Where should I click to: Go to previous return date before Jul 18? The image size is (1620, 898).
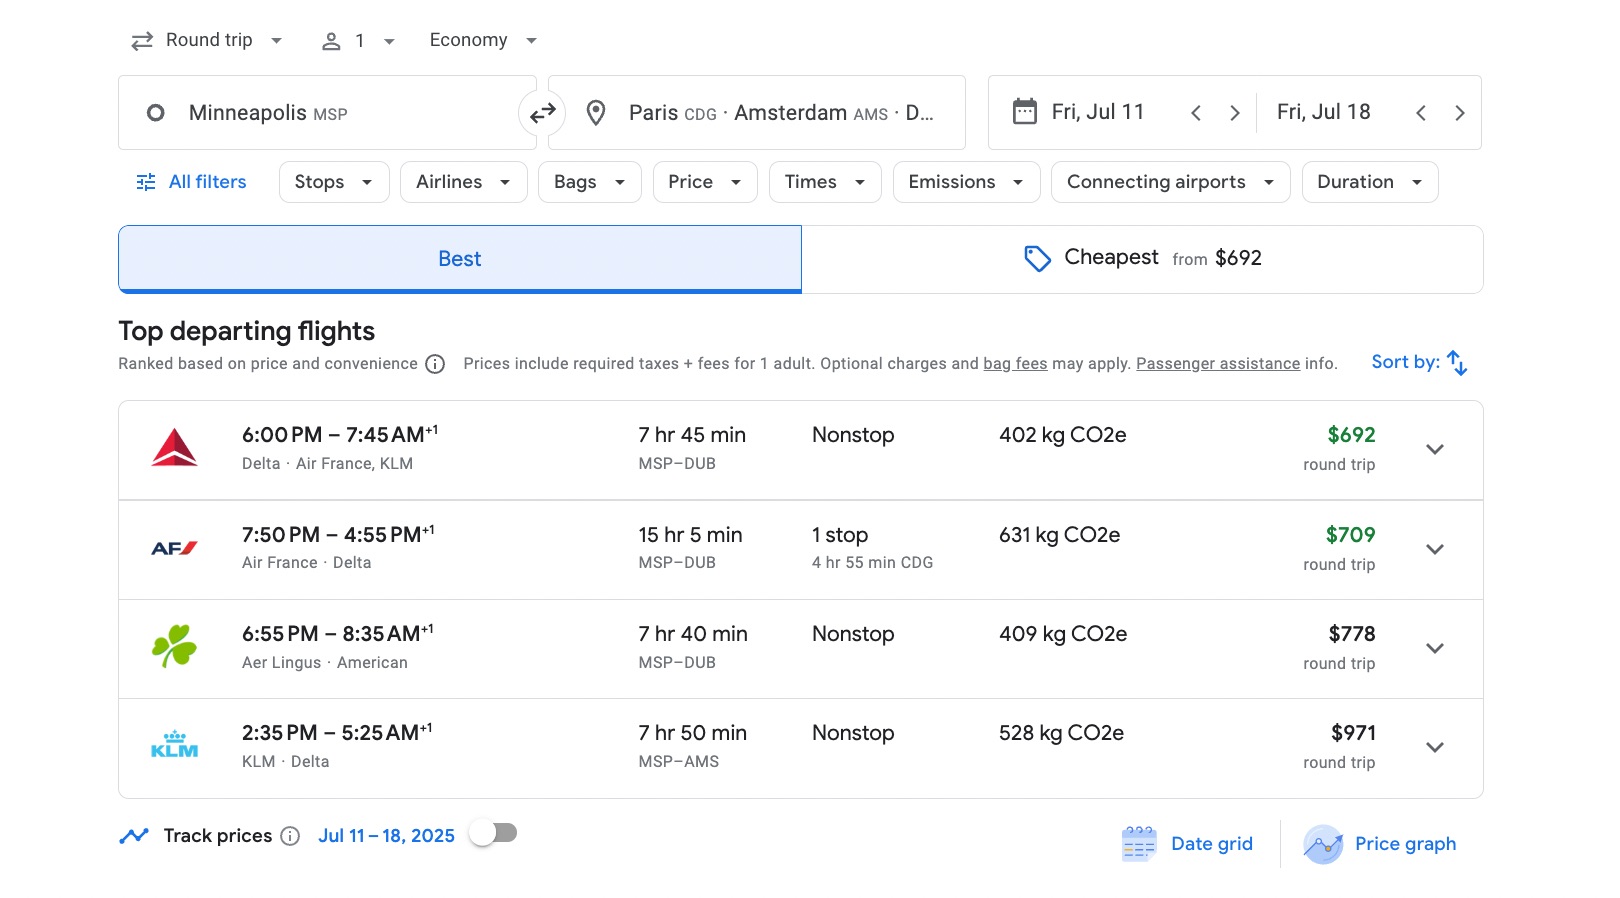[1421, 113]
